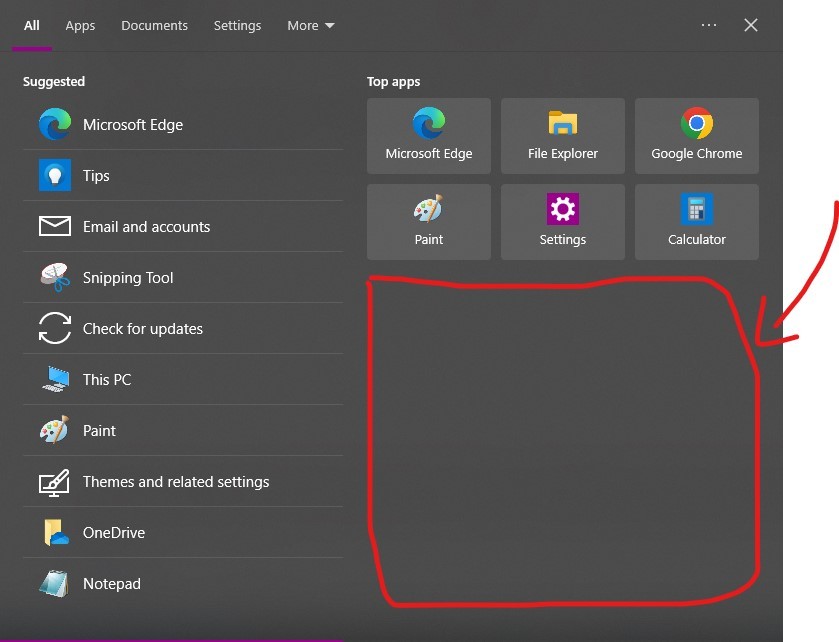Click the Check for updates sync icon
Image resolution: width=839 pixels, height=642 pixels.
pyautogui.click(x=55, y=328)
